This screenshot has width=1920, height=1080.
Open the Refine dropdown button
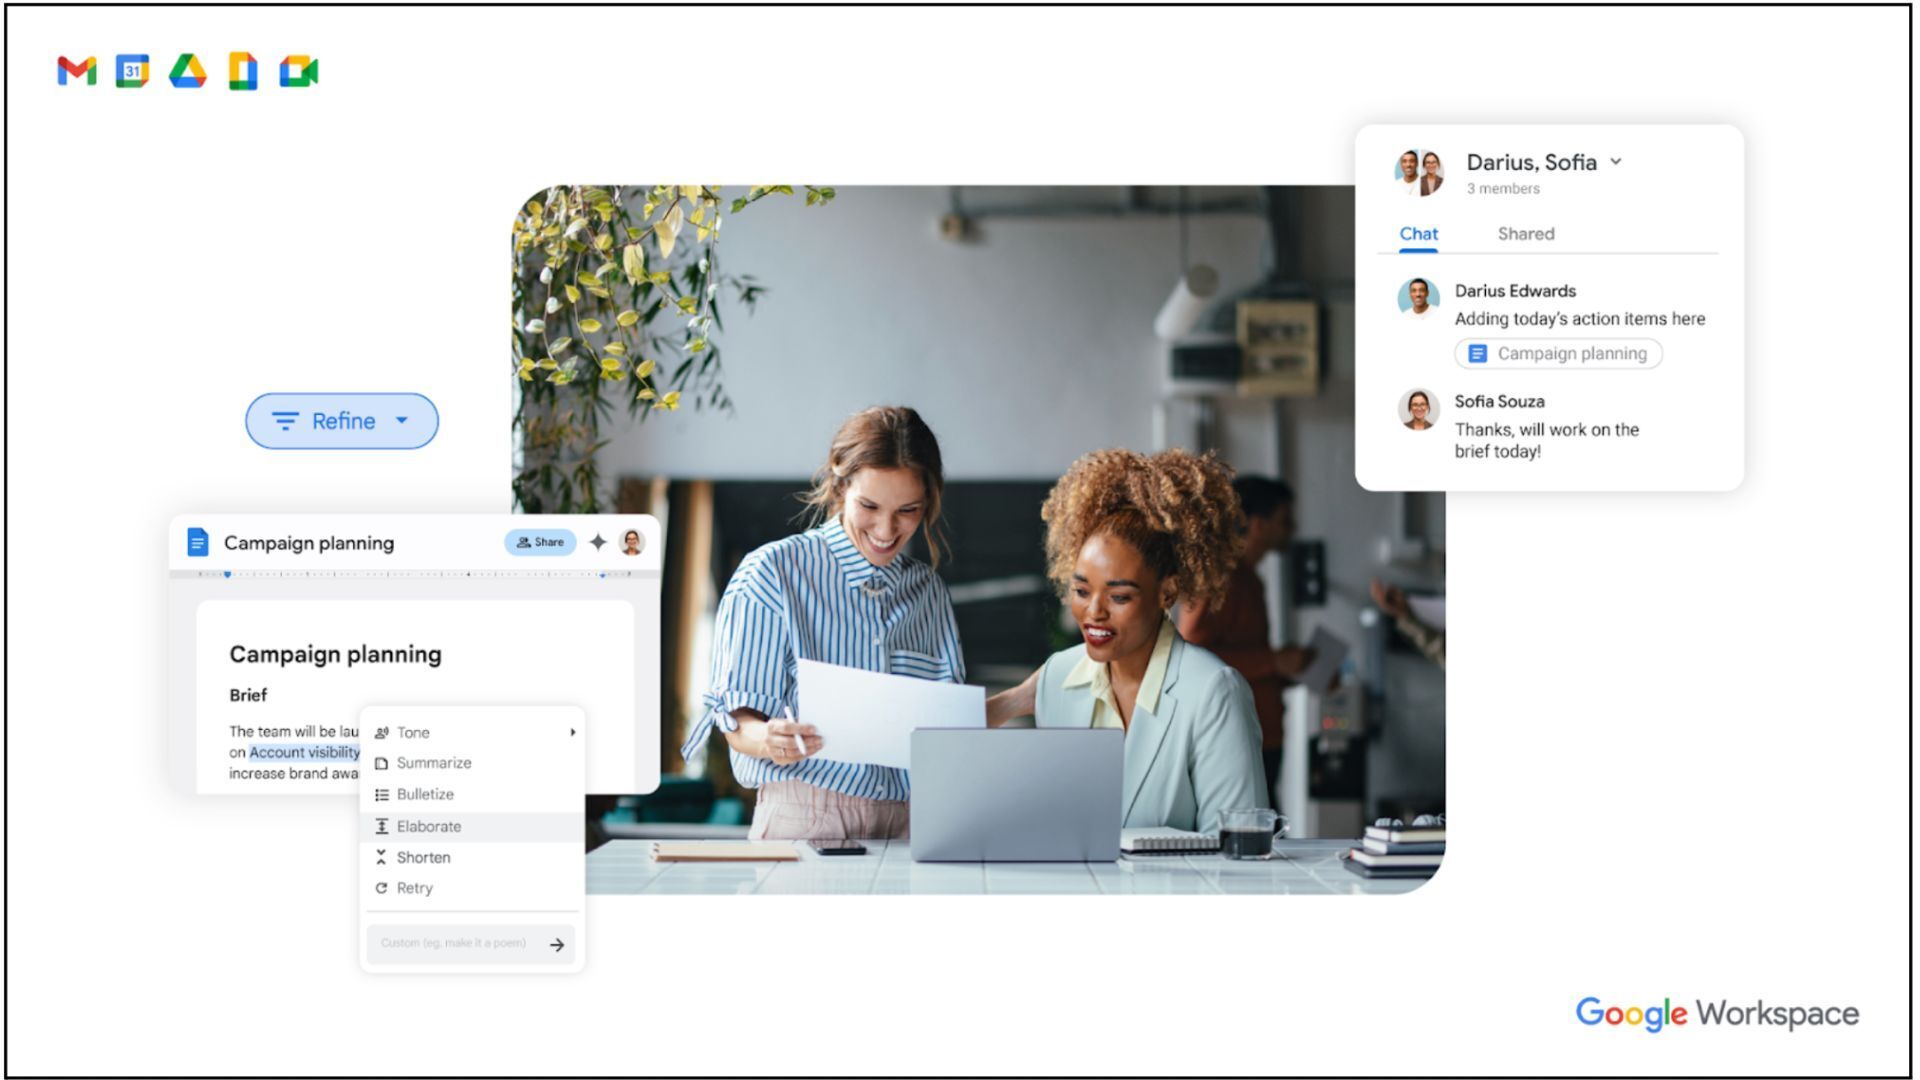[342, 421]
